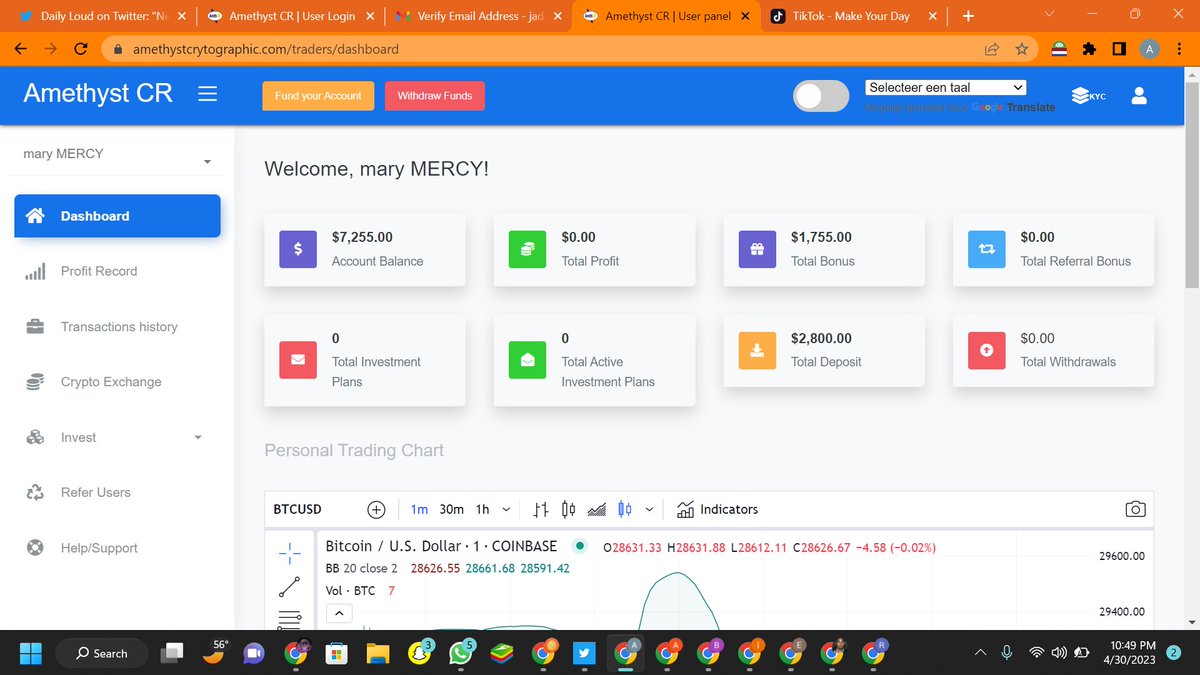Image resolution: width=1200 pixels, height=675 pixels.
Task: Open the Dashboard sidebar item
Action: pyautogui.click(x=117, y=216)
